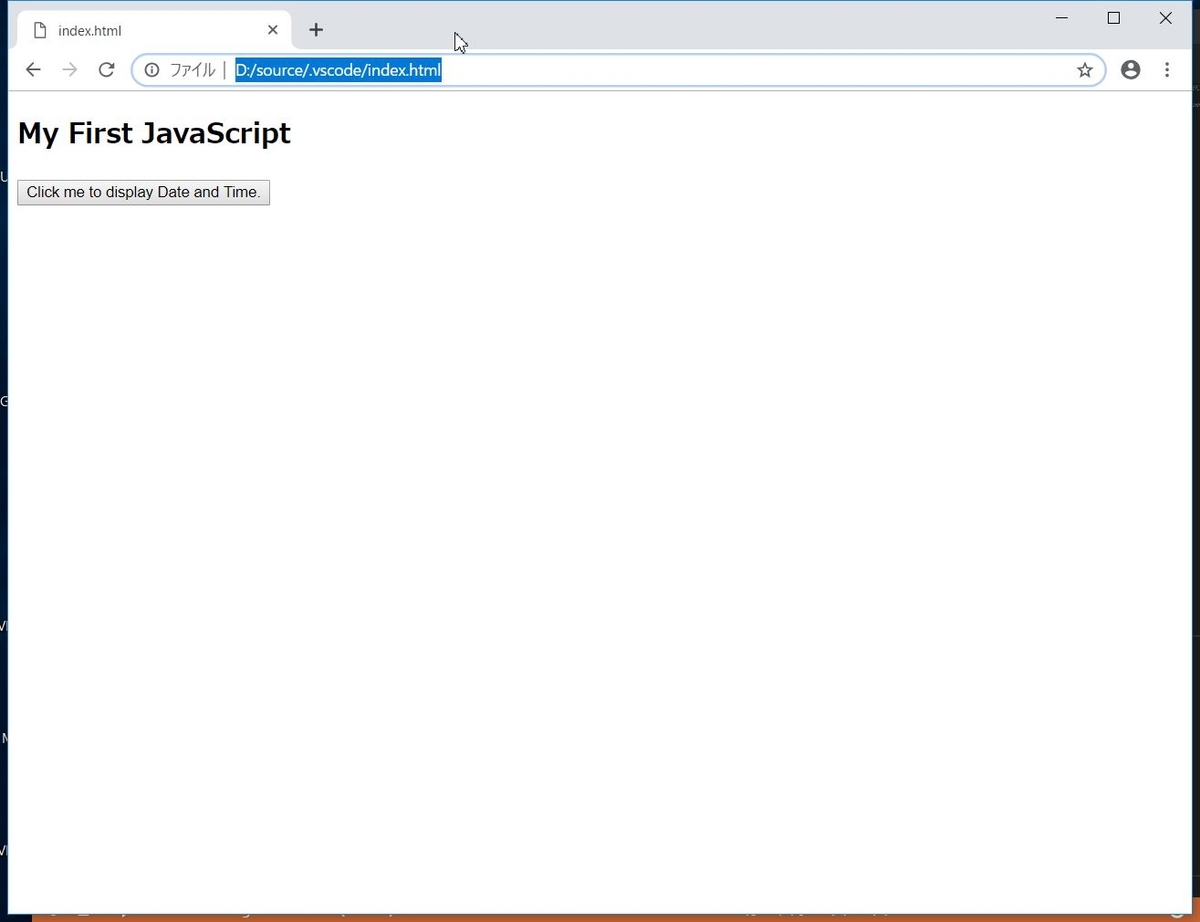Select the index.html tab
Image resolution: width=1200 pixels, height=922 pixels.
point(155,30)
